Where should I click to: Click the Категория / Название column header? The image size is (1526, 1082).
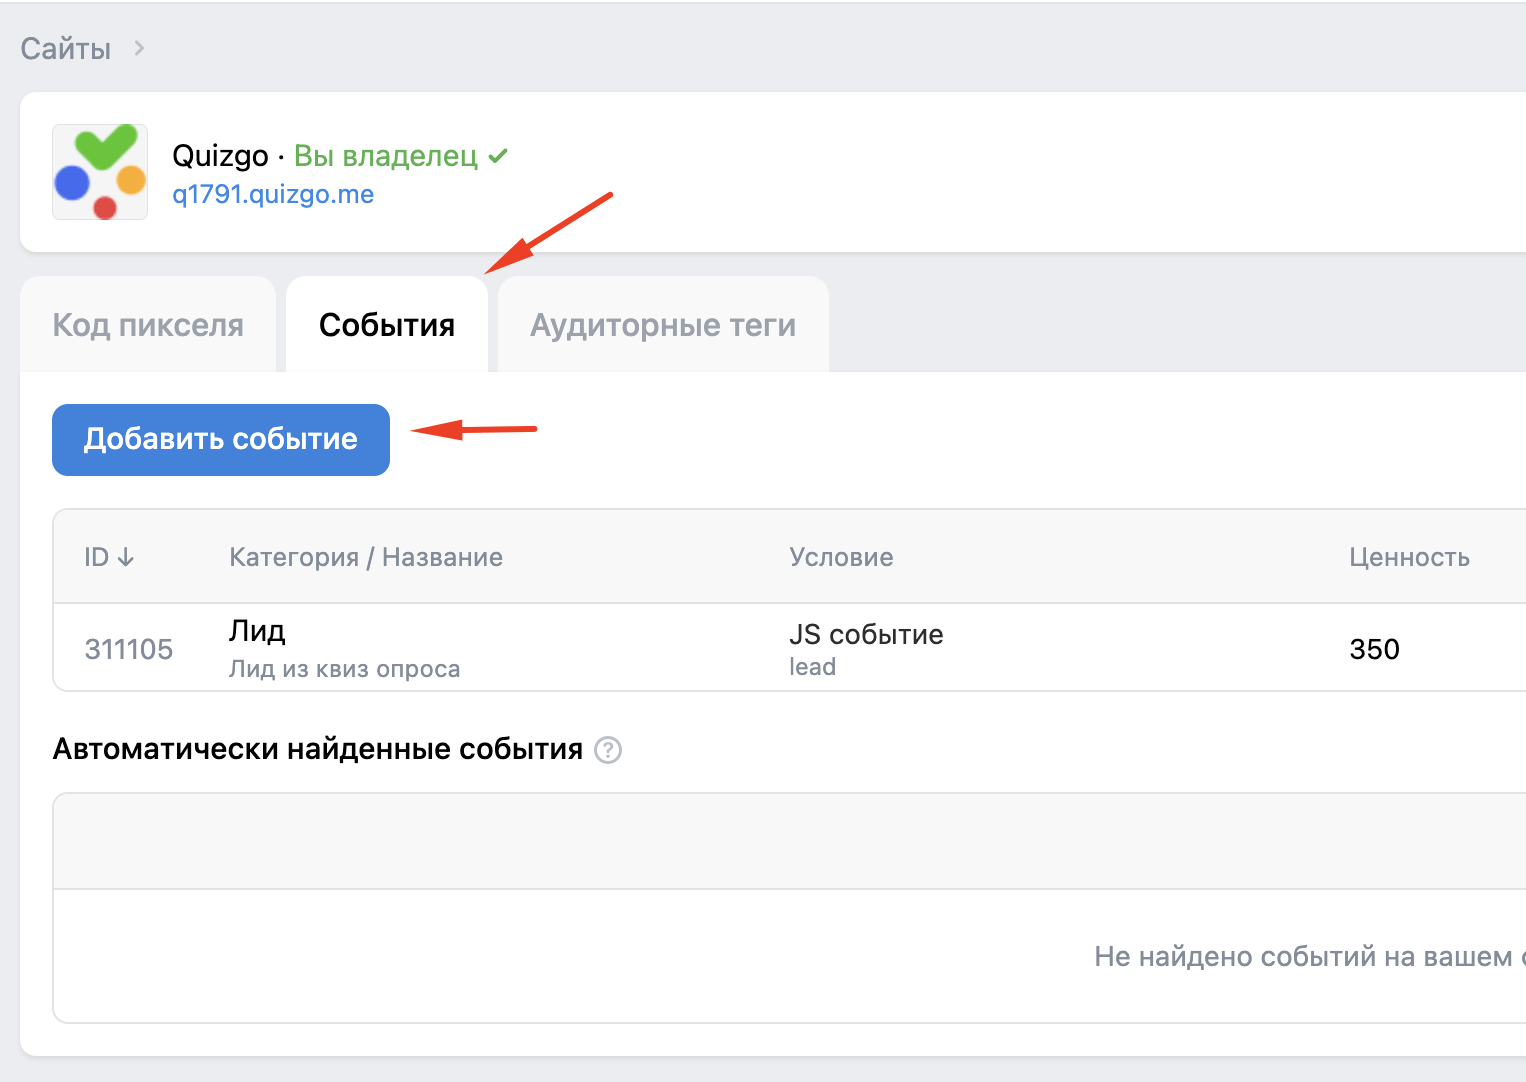[x=366, y=557]
